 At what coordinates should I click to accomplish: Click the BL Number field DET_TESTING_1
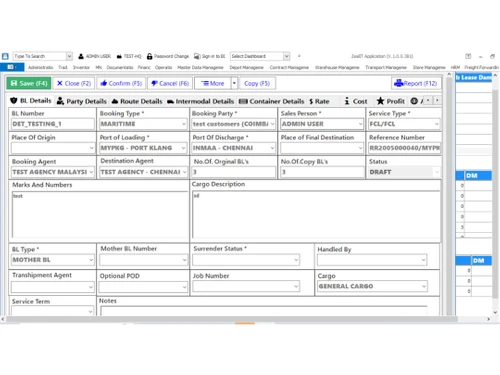(x=53, y=124)
